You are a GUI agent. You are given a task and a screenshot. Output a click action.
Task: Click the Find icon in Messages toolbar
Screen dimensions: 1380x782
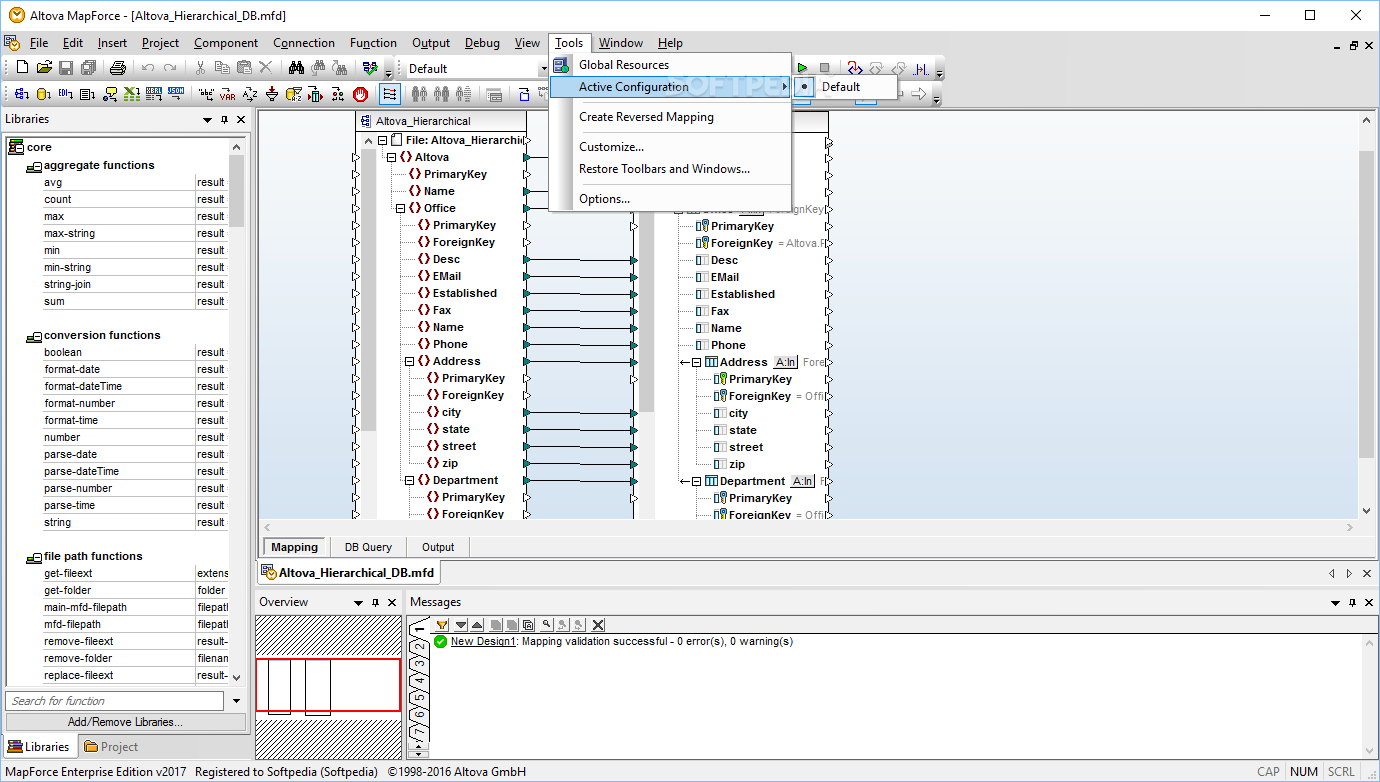pyautogui.click(x=546, y=625)
